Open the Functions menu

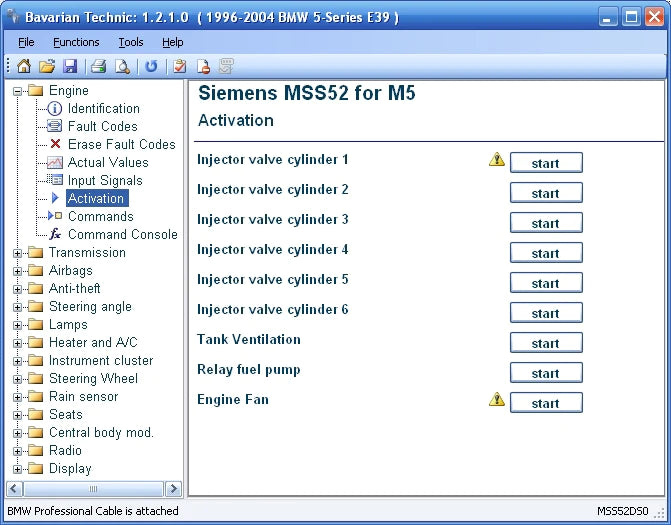76,42
